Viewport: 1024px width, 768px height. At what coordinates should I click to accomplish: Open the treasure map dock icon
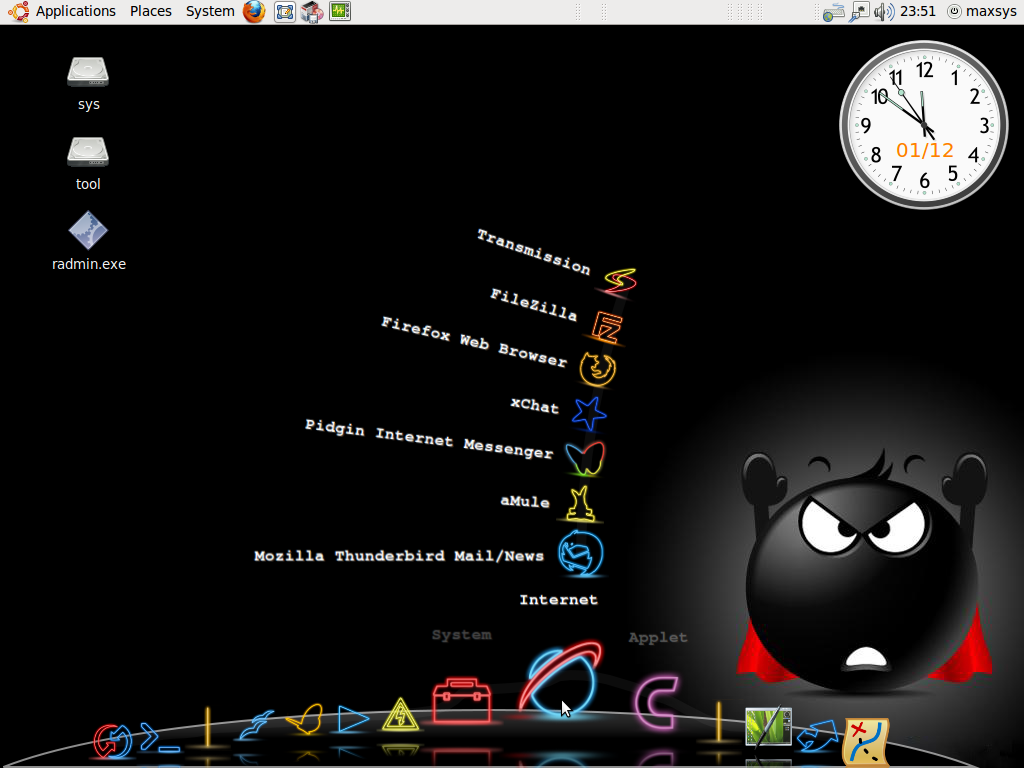(x=866, y=741)
